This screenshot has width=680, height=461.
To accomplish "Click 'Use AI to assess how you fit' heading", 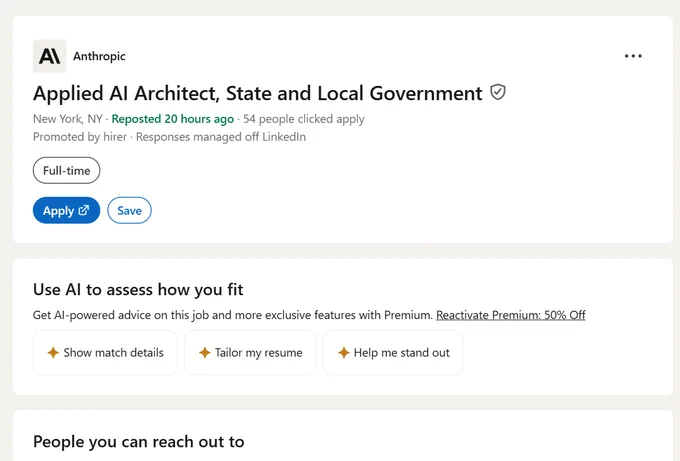I will (138, 290).
